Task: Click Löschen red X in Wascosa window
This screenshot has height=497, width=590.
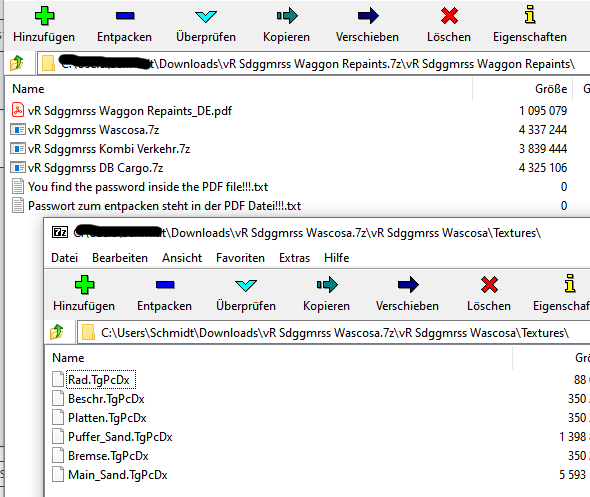Action: [489, 284]
